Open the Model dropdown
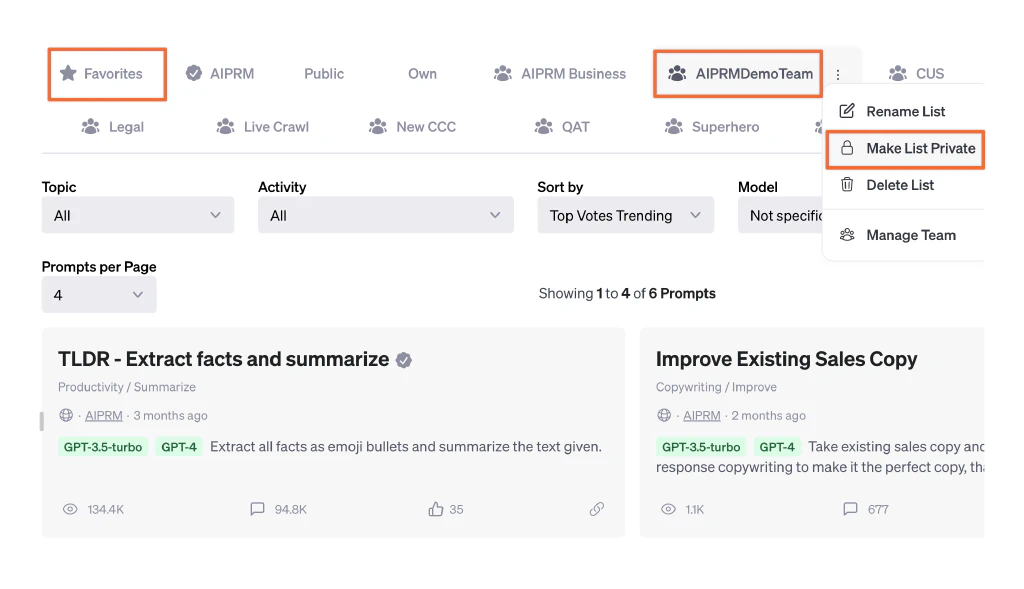Viewport: 1024px width, 589px height. pyautogui.click(x=780, y=215)
